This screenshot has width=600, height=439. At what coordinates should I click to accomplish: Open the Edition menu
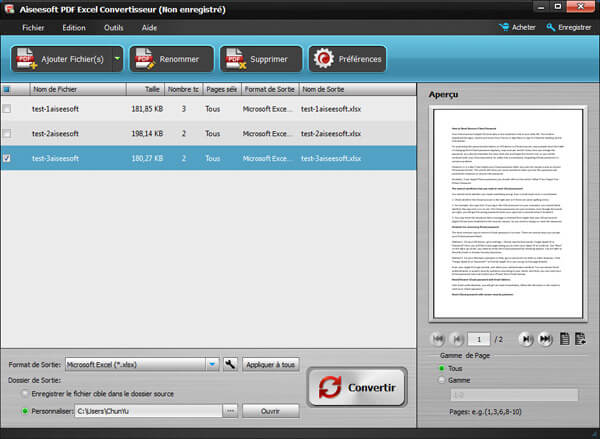(74, 28)
